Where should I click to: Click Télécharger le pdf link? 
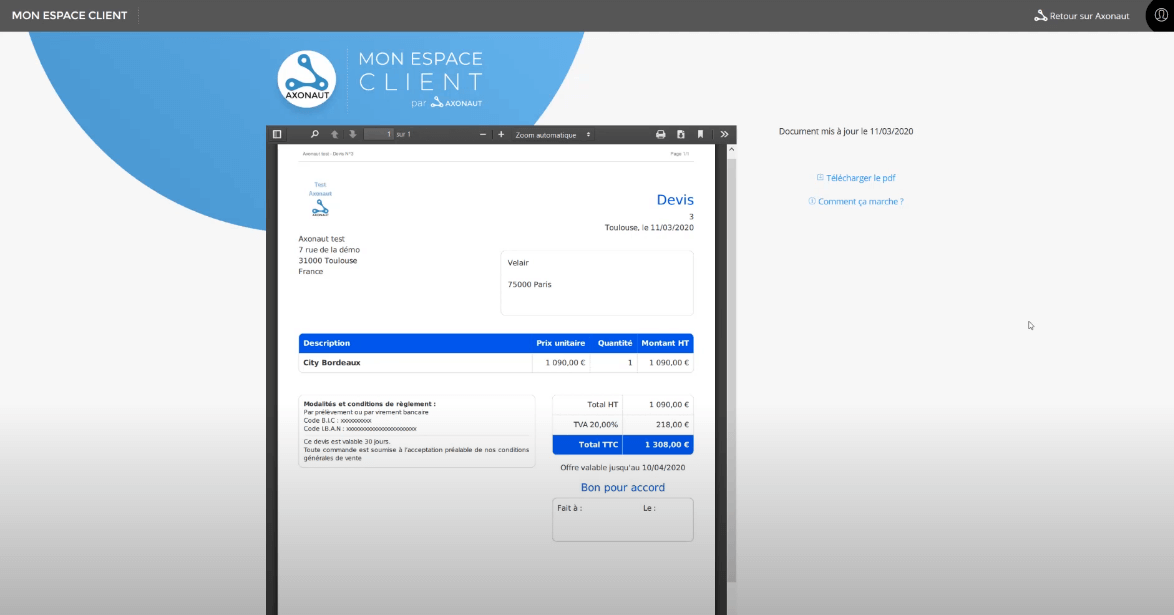click(x=856, y=178)
